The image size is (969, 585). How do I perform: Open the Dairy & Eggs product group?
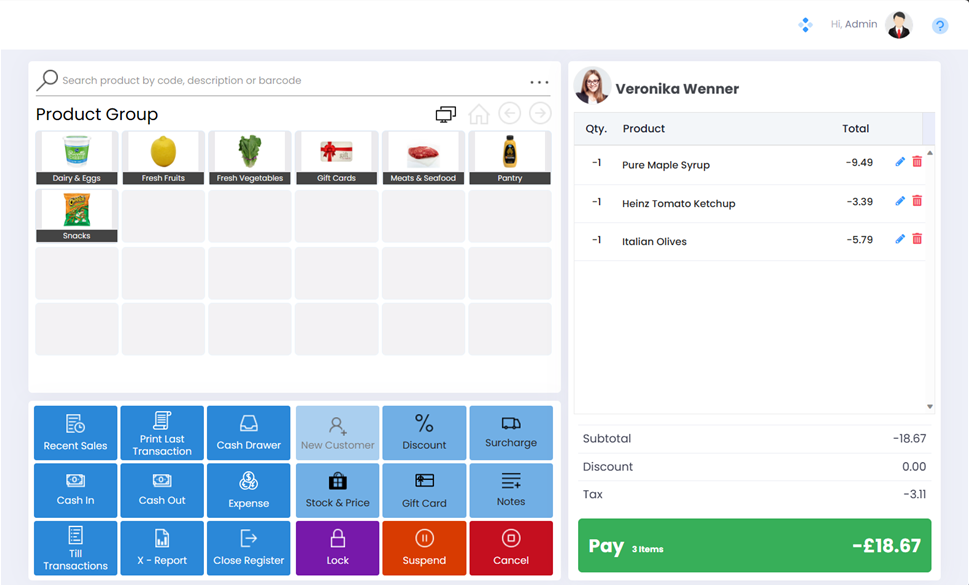(x=77, y=158)
